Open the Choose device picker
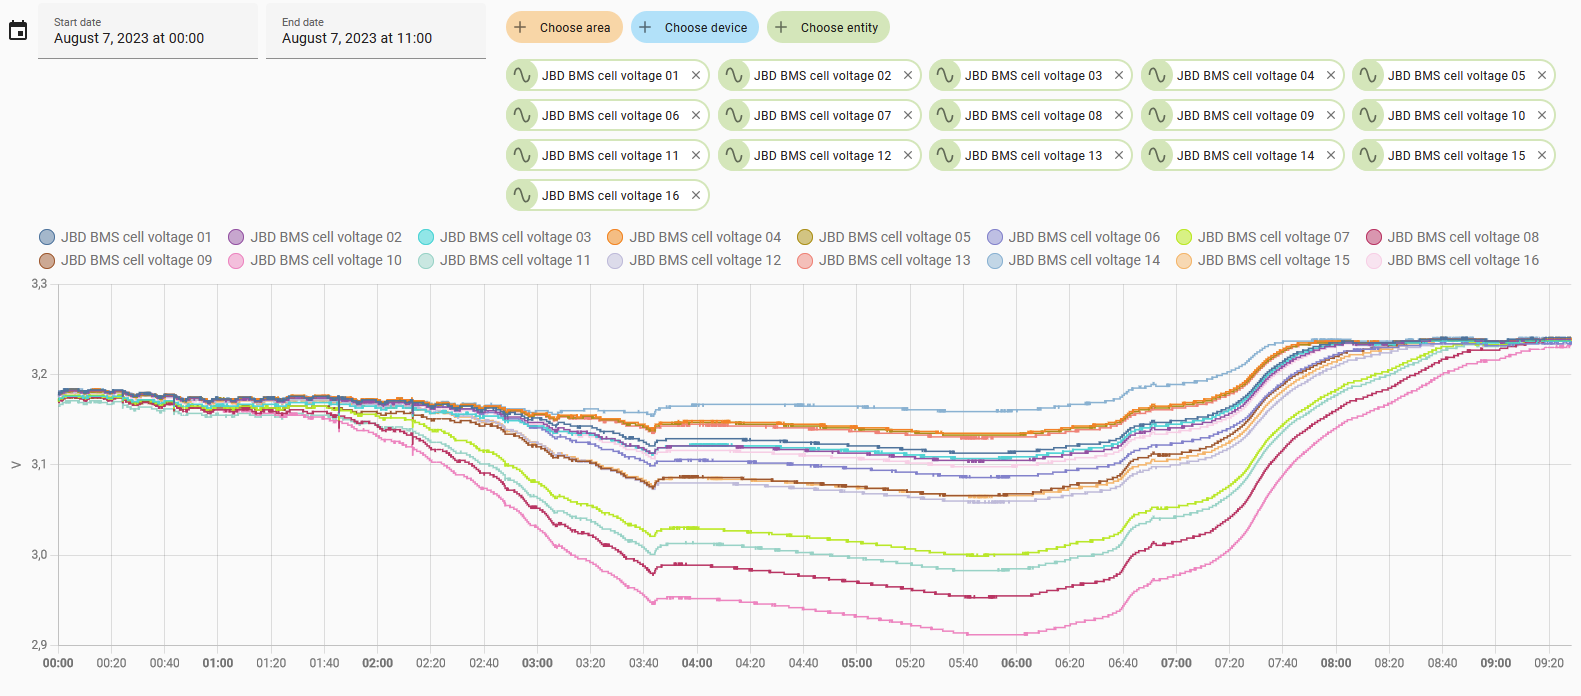Screen dimensions: 1581x696 point(695,27)
